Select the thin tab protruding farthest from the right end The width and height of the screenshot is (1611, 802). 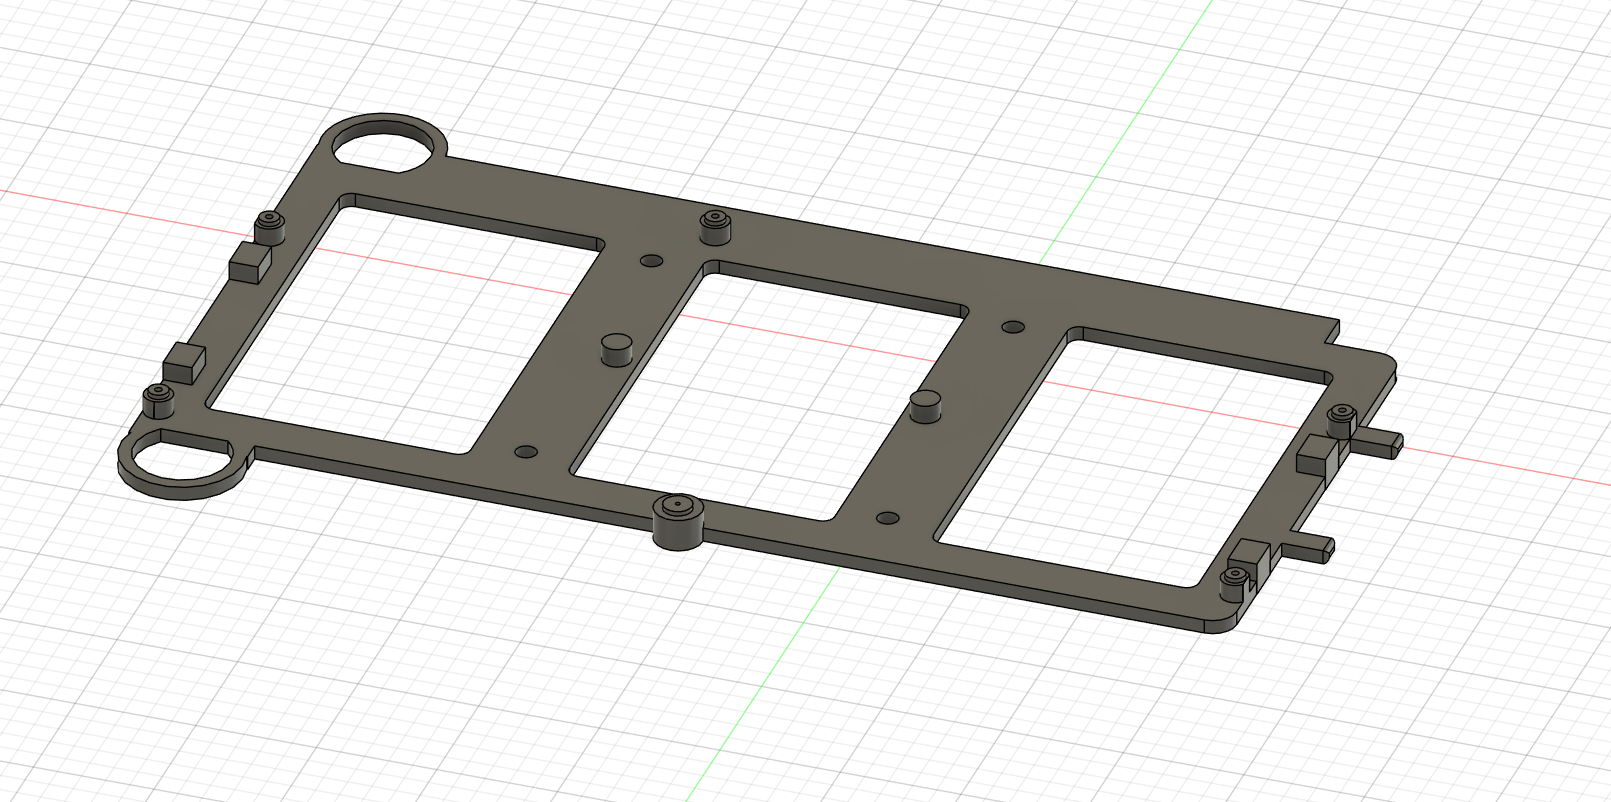coord(1378,443)
